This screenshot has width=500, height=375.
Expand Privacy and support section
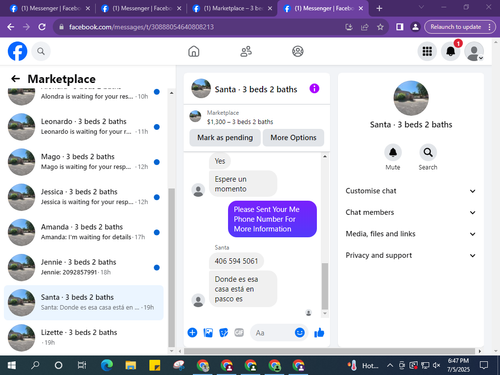[x=411, y=255]
